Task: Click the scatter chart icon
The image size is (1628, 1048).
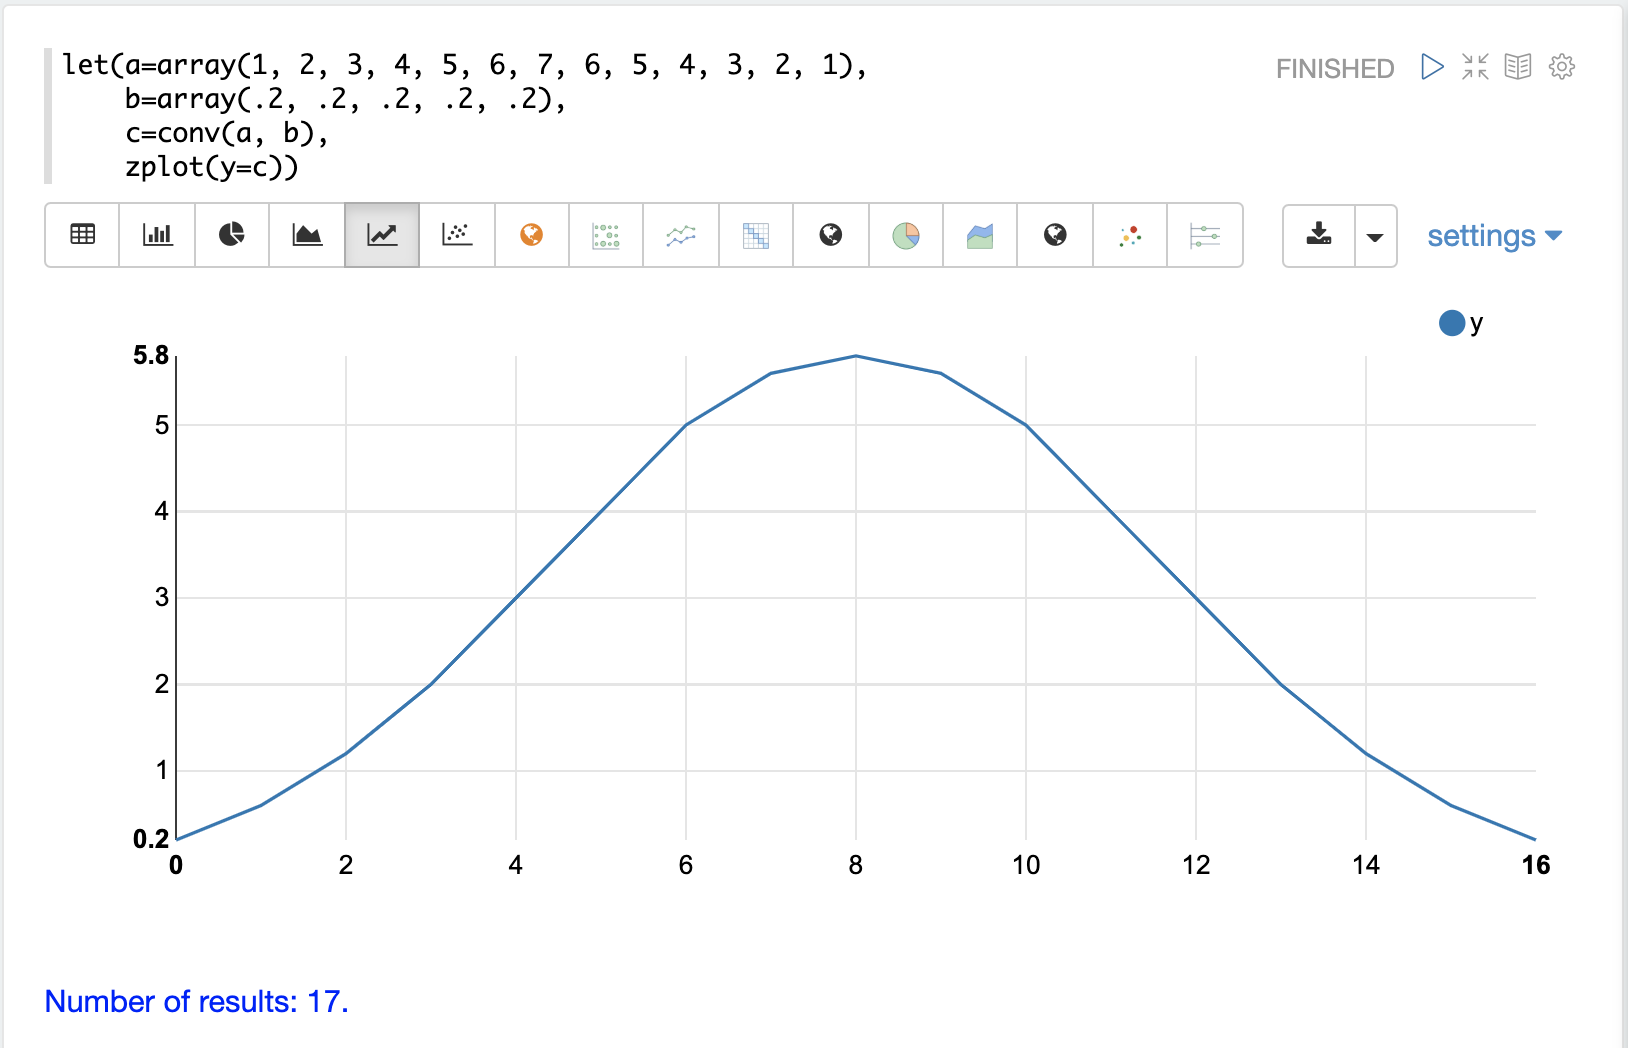Action: pos(457,235)
